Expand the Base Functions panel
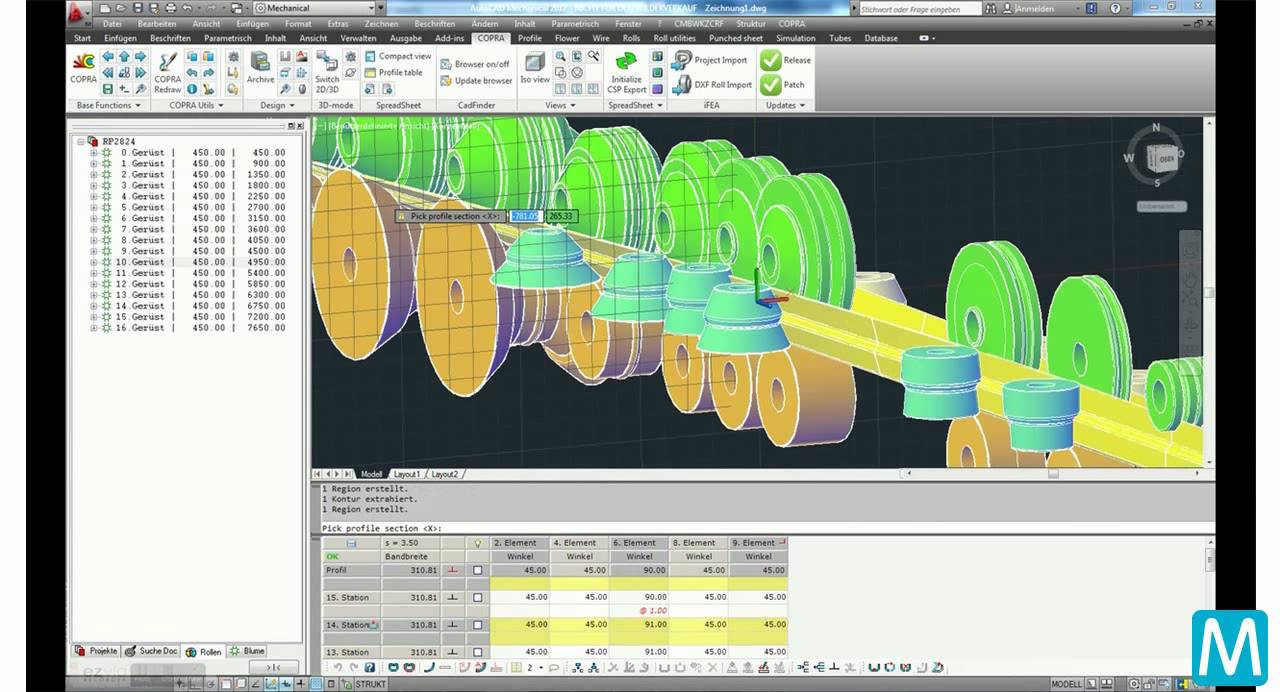The image size is (1280, 692). click(108, 105)
